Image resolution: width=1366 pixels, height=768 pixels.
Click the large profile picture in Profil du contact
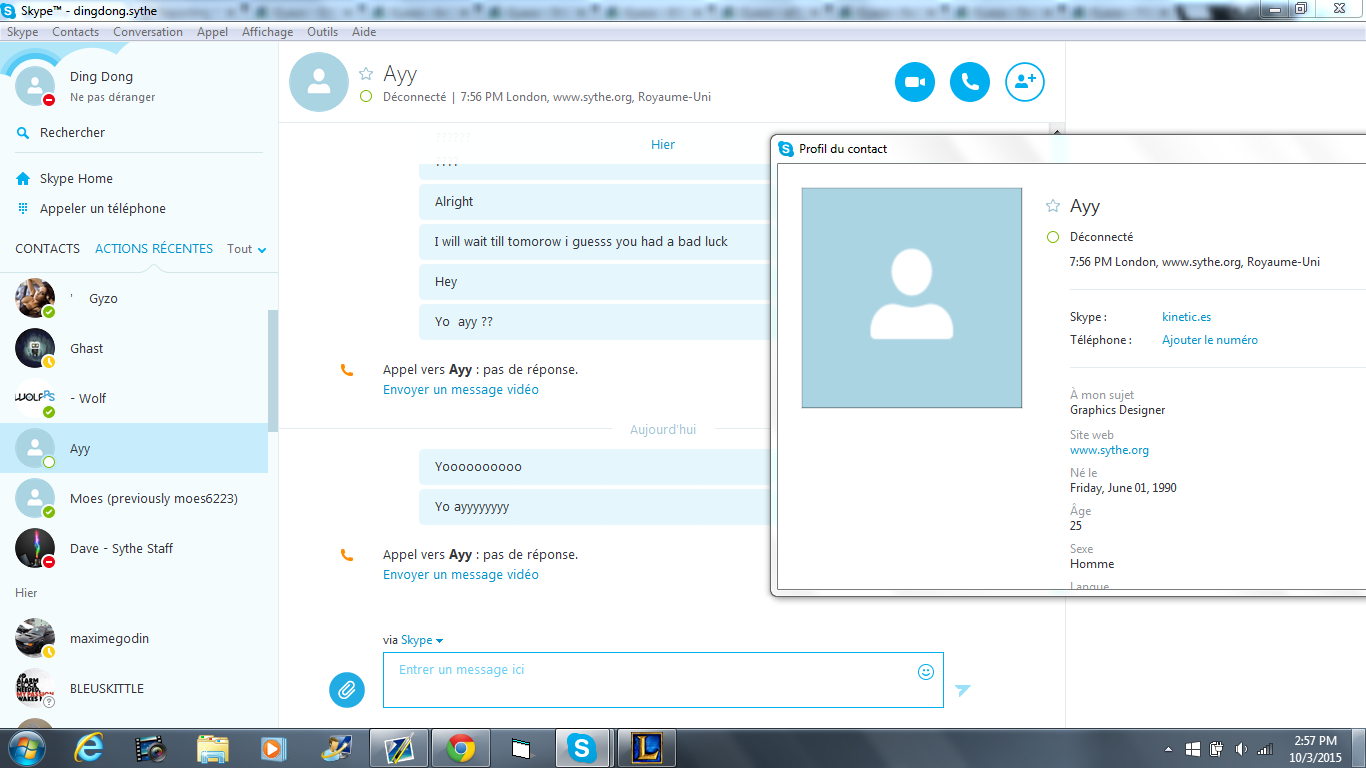912,298
